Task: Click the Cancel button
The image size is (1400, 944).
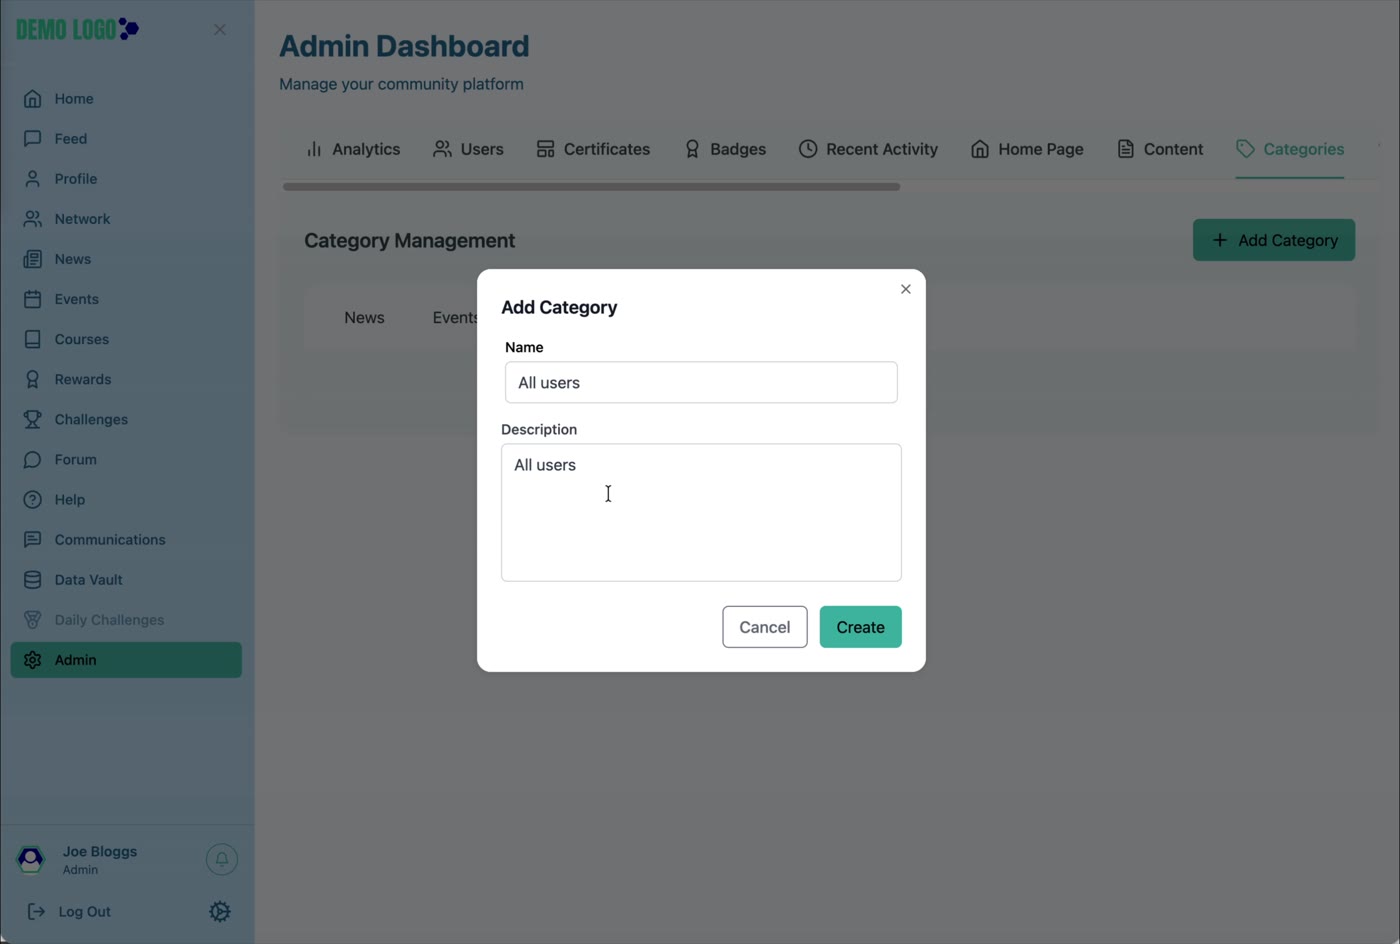Action: coord(765,627)
